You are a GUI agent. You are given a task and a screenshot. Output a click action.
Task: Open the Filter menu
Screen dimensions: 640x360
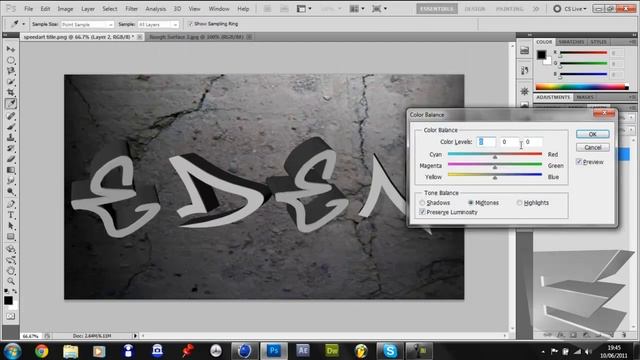131,9
